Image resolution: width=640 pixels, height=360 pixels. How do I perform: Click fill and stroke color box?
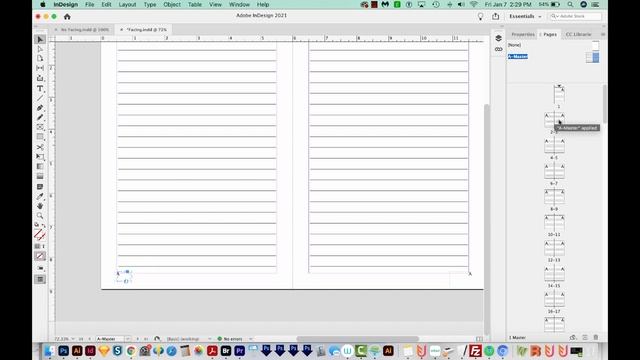(x=39, y=235)
